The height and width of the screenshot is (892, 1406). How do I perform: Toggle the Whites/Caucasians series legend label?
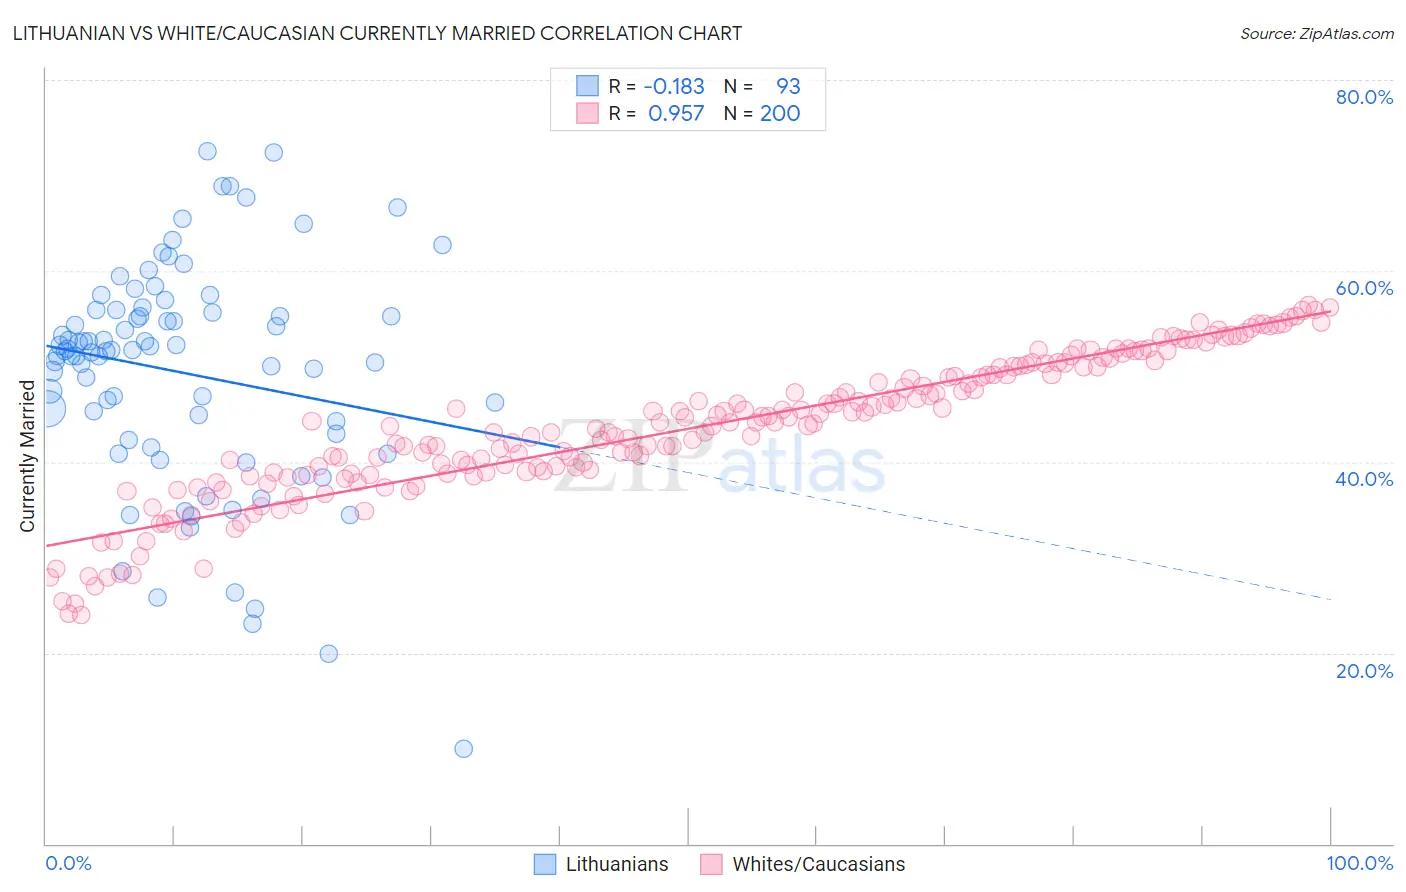tap(819, 864)
